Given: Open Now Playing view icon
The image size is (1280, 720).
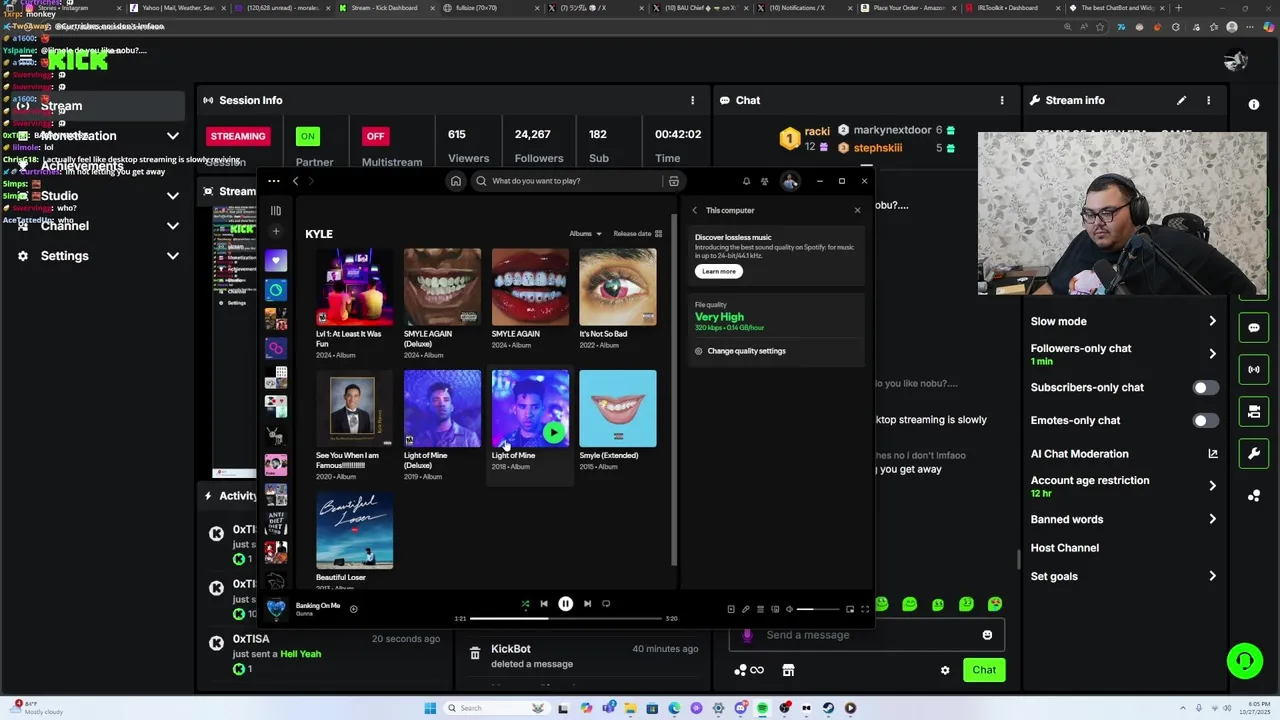Looking at the screenshot, I should 731,609.
